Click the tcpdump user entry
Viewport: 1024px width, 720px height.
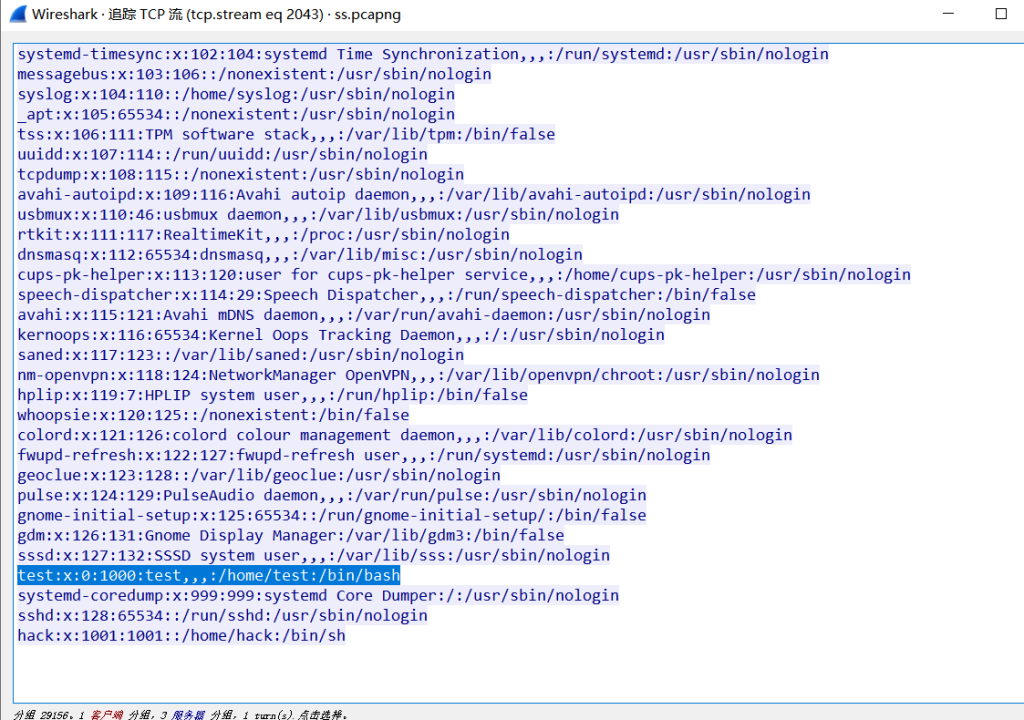pos(240,174)
